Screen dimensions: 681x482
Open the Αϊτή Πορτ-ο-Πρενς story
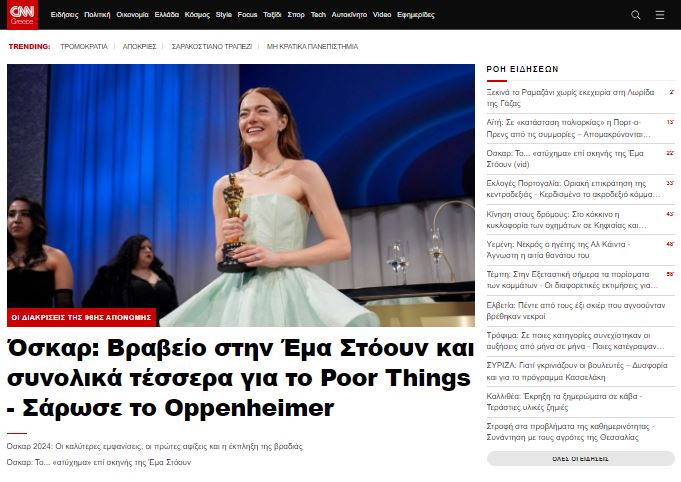tap(569, 128)
